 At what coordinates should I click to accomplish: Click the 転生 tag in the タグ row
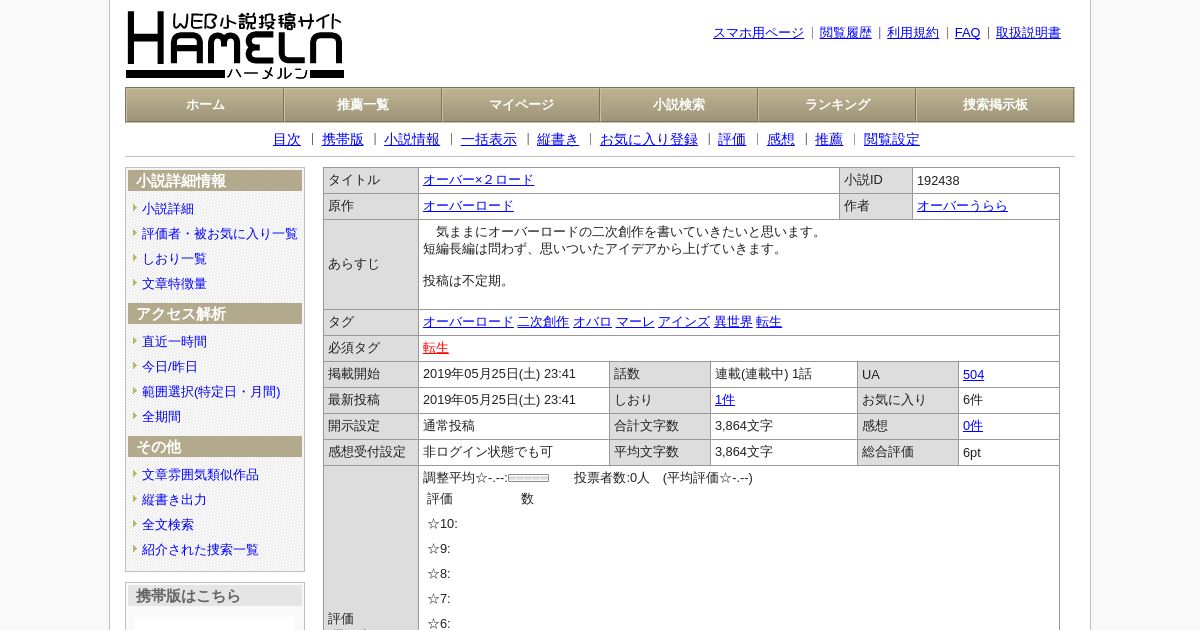[769, 322]
